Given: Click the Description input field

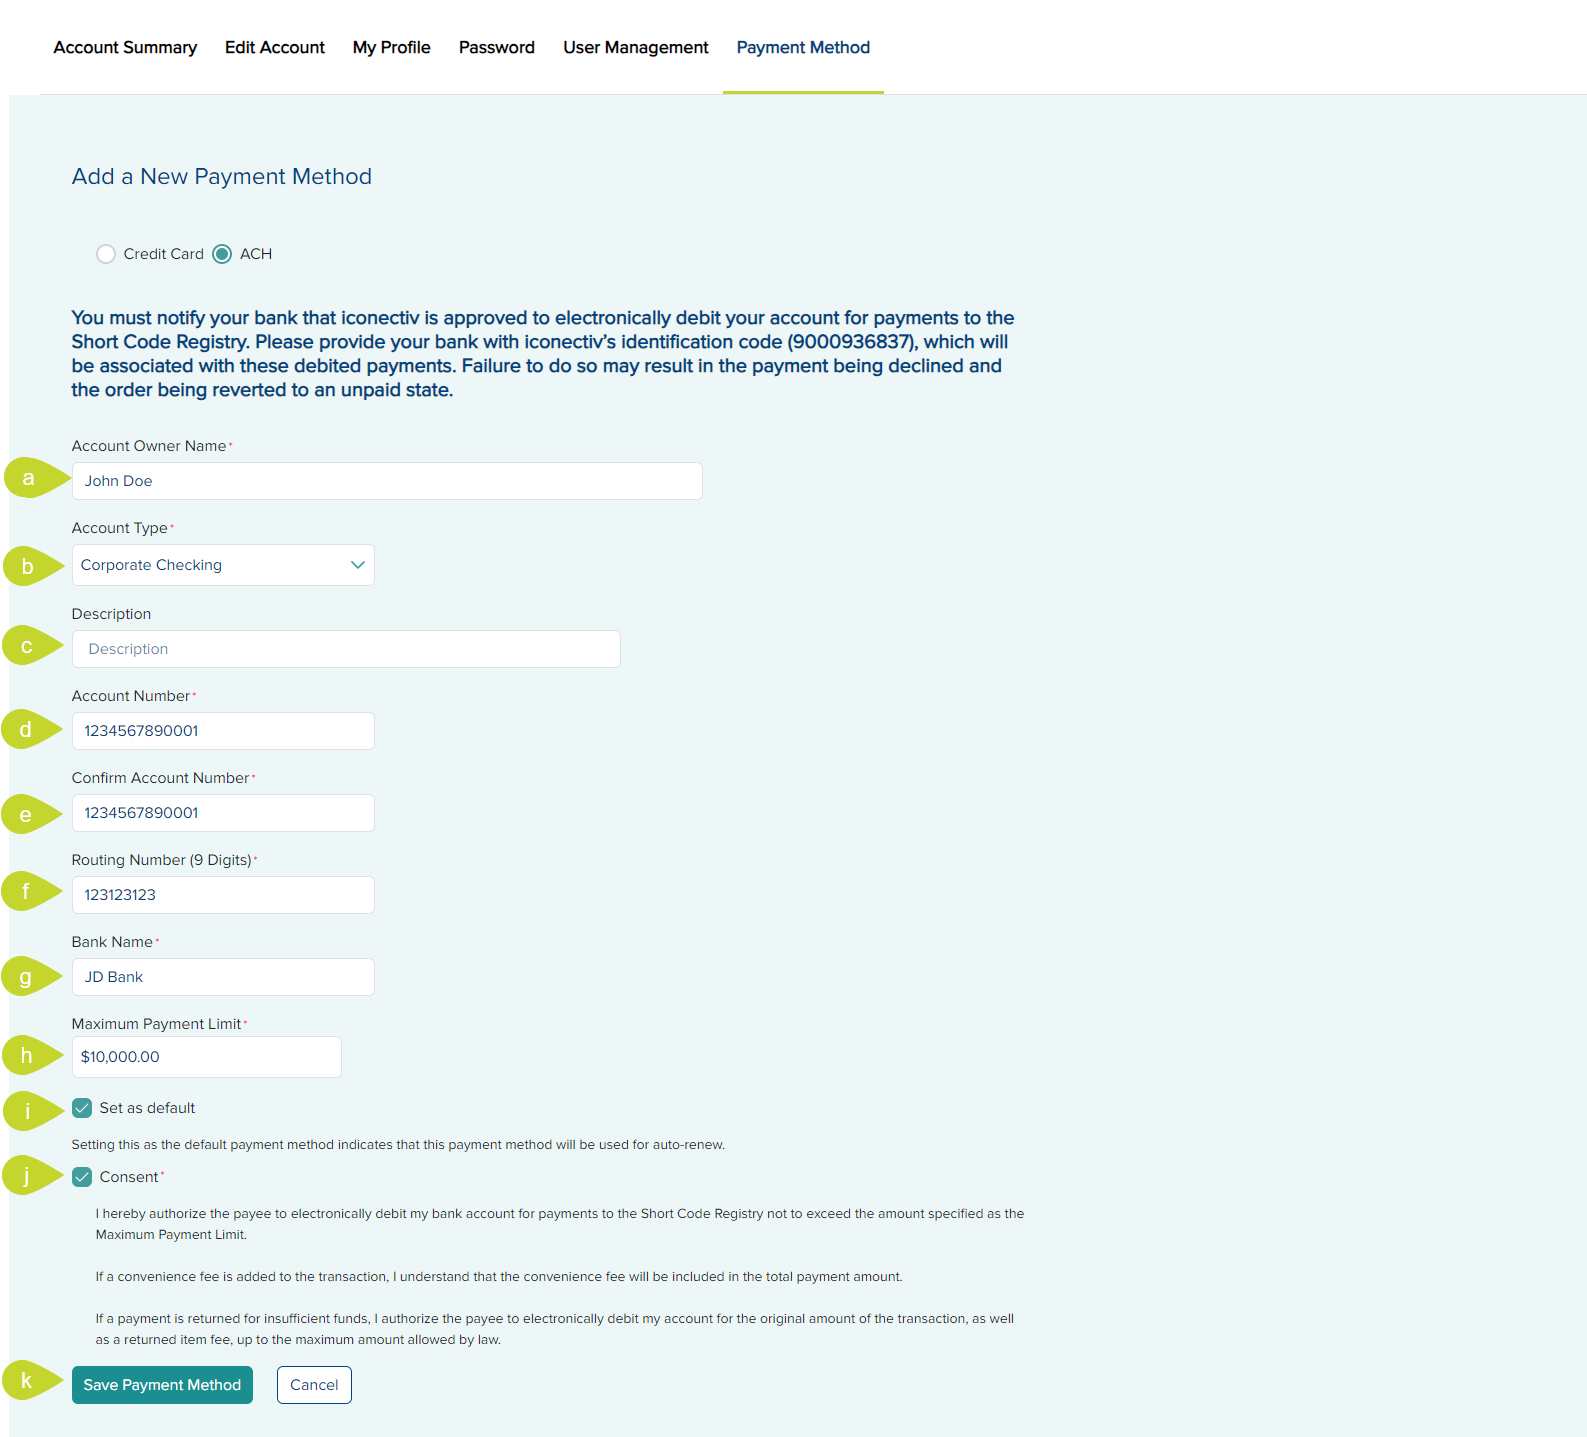Looking at the screenshot, I should 346,649.
